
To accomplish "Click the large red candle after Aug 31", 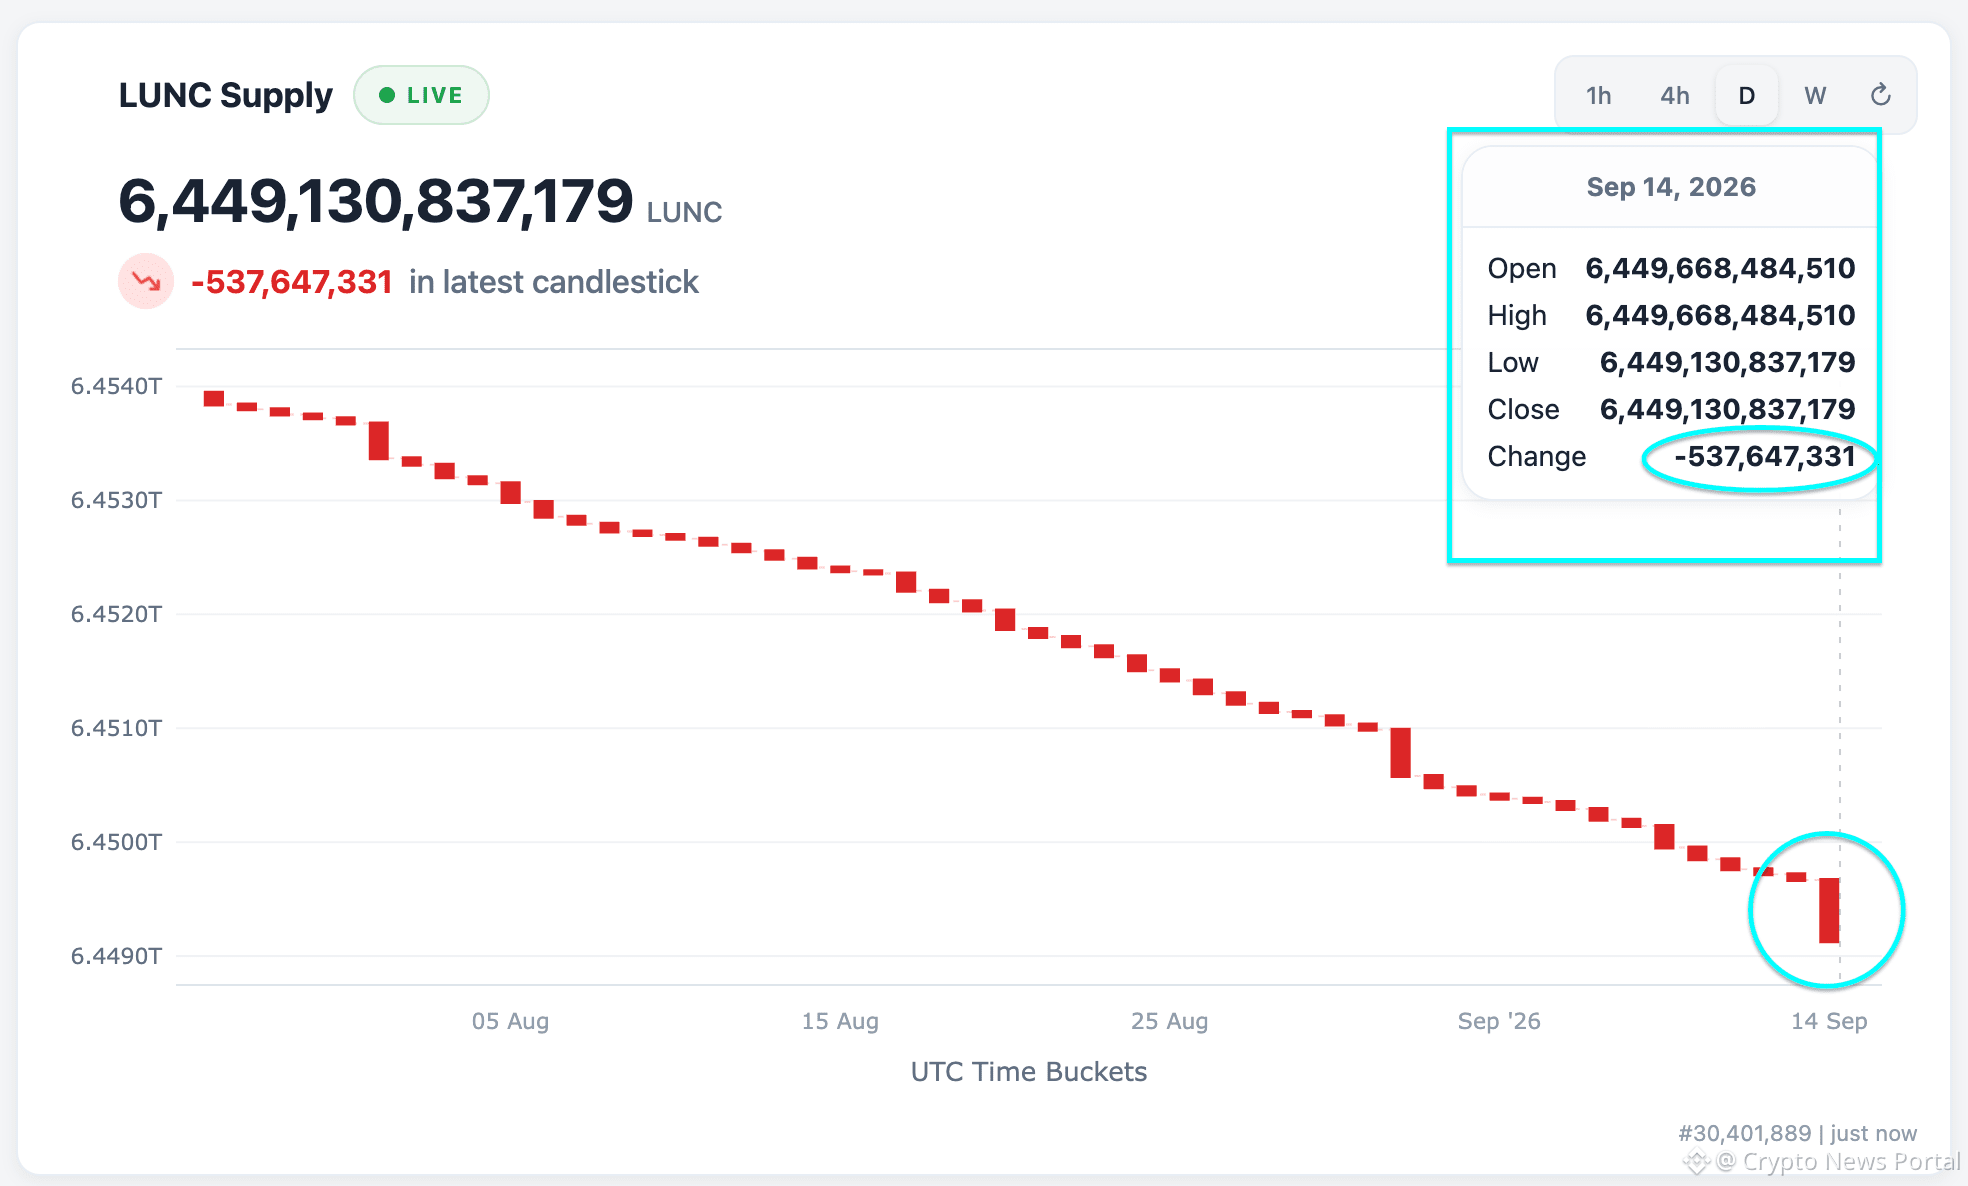I will 1400,753.
